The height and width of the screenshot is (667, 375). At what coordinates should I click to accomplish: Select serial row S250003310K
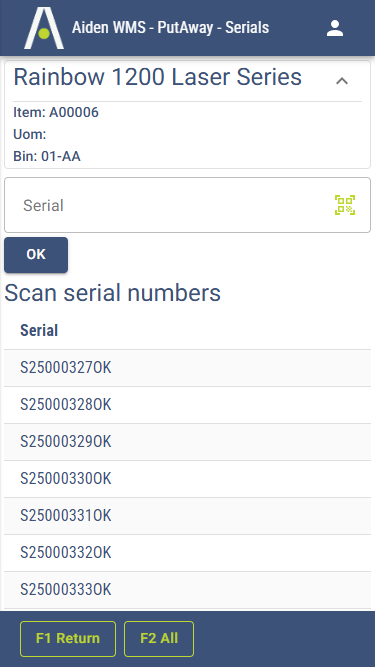[x=188, y=516]
